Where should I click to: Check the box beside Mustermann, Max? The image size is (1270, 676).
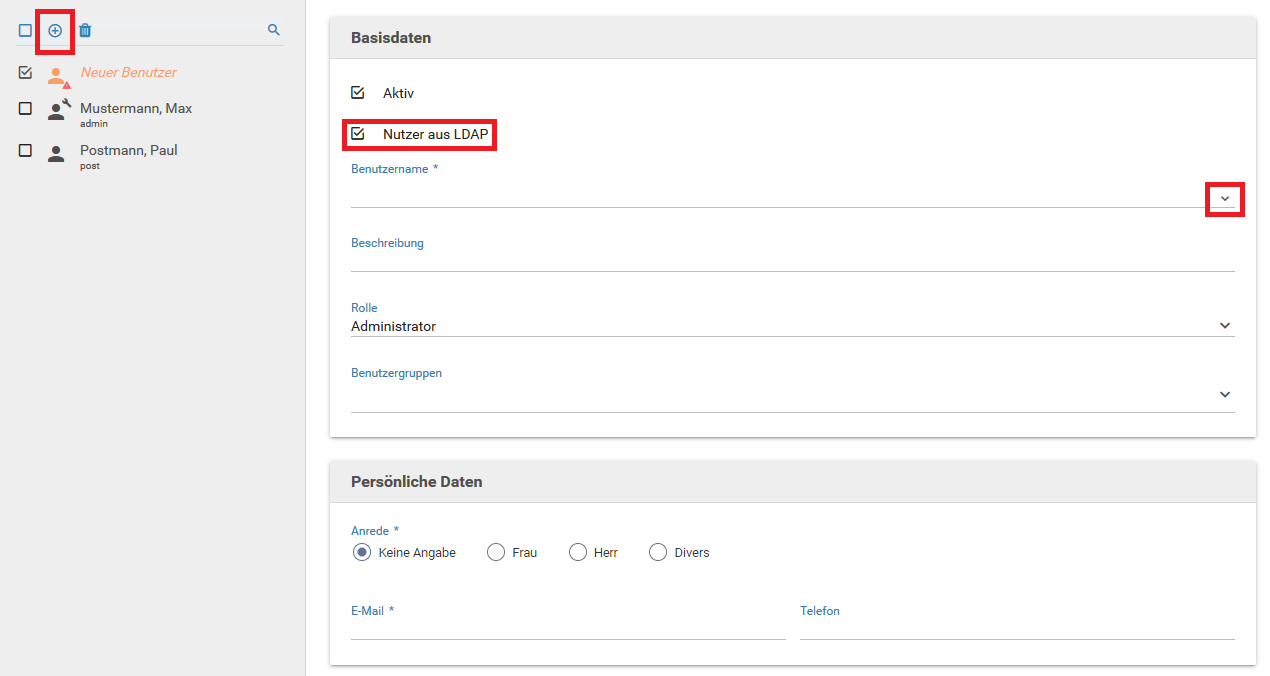point(25,108)
